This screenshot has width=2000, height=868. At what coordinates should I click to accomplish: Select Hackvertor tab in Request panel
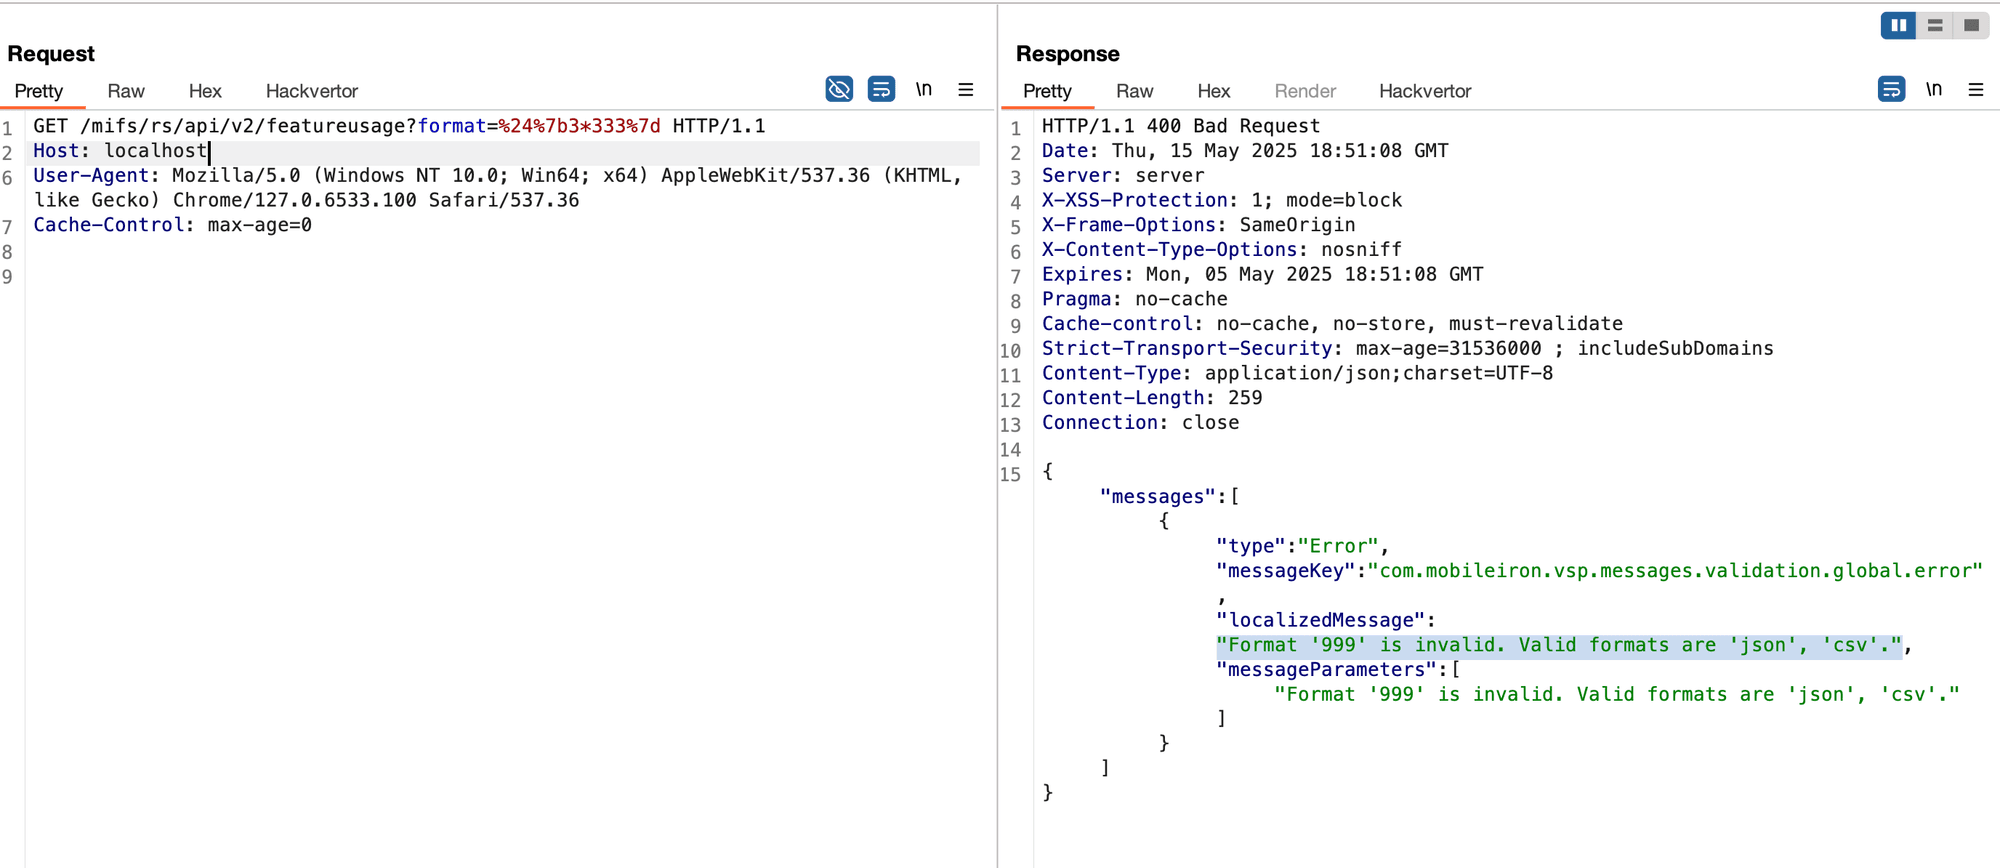(311, 91)
